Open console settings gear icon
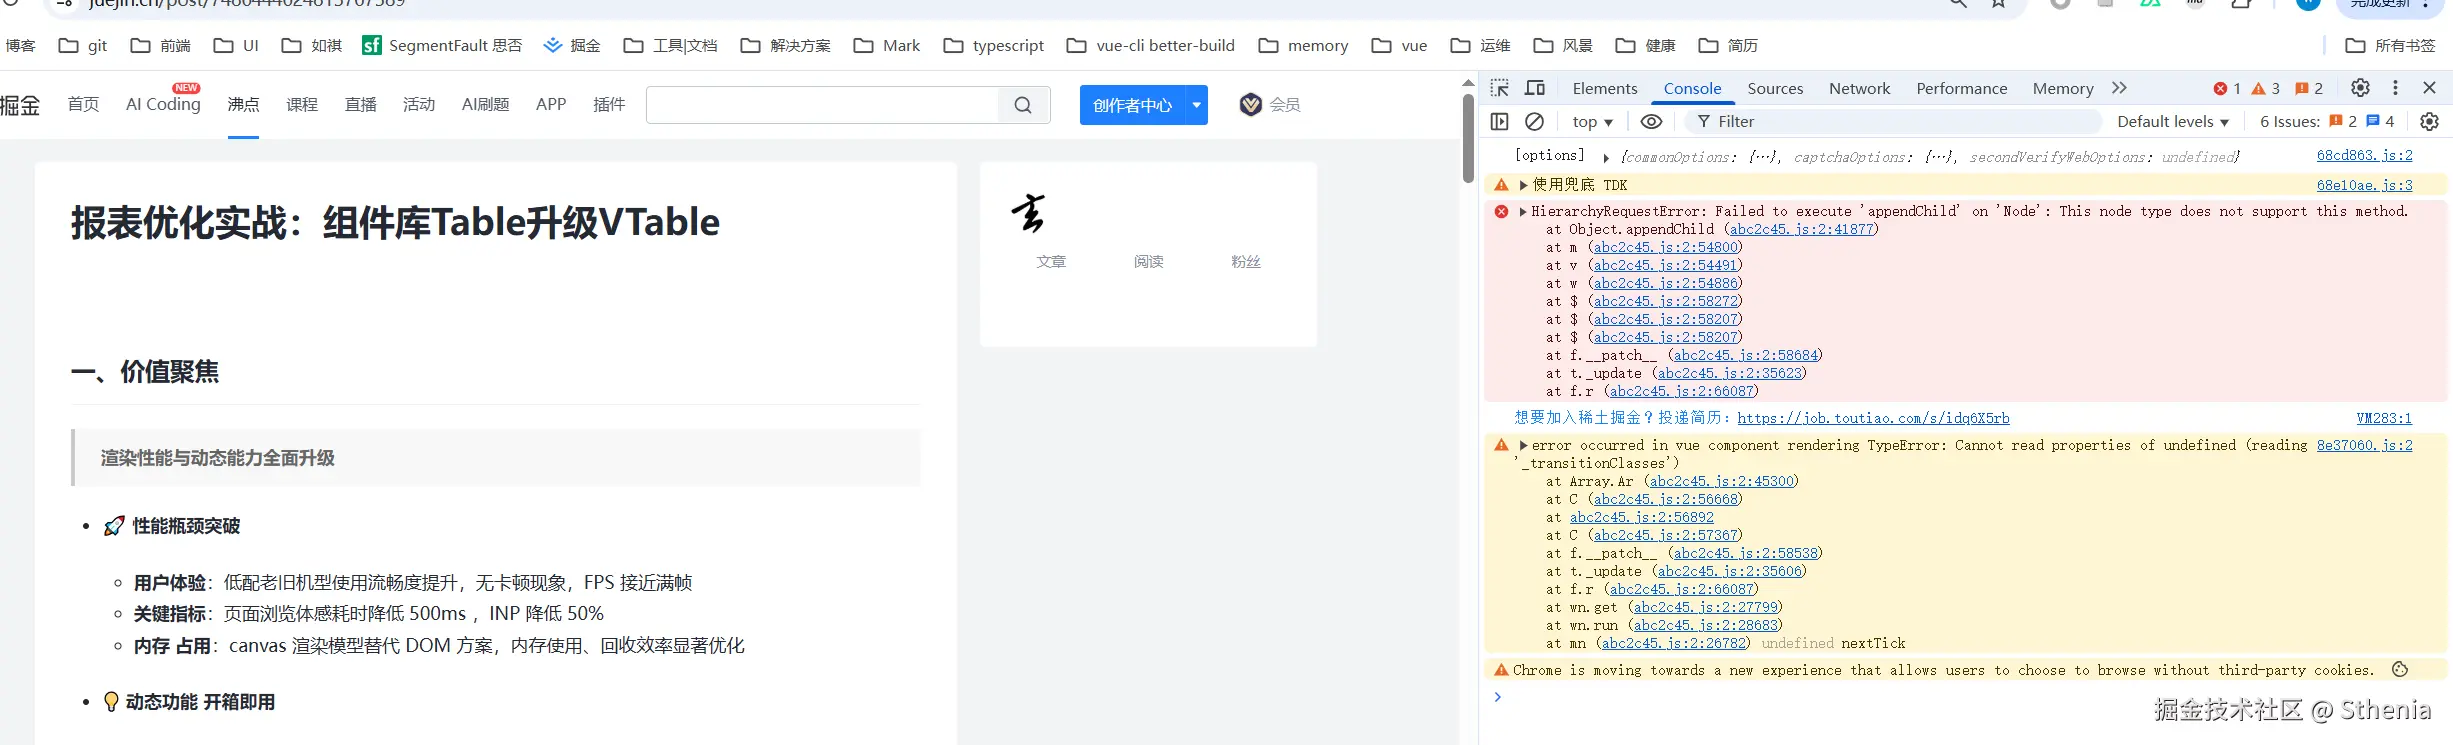Screen dimensions: 2453x745 (x=2429, y=121)
